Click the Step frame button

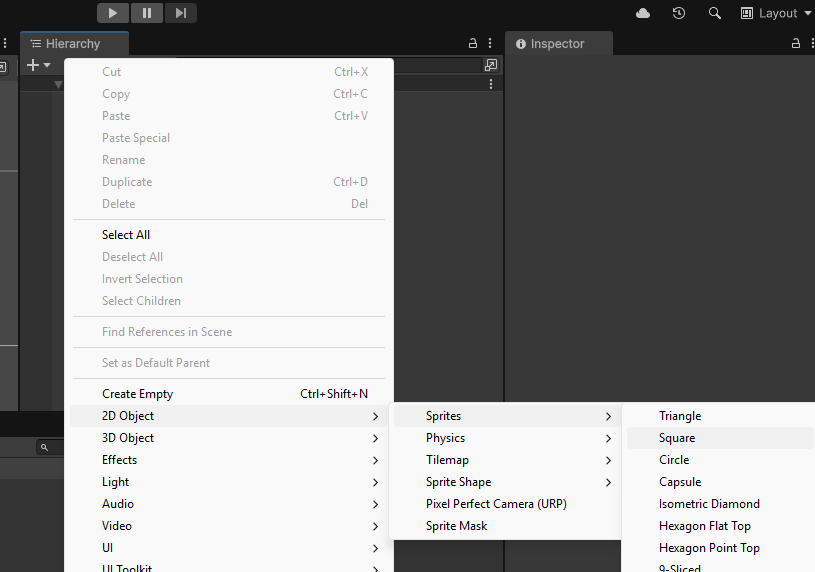[180, 13]
